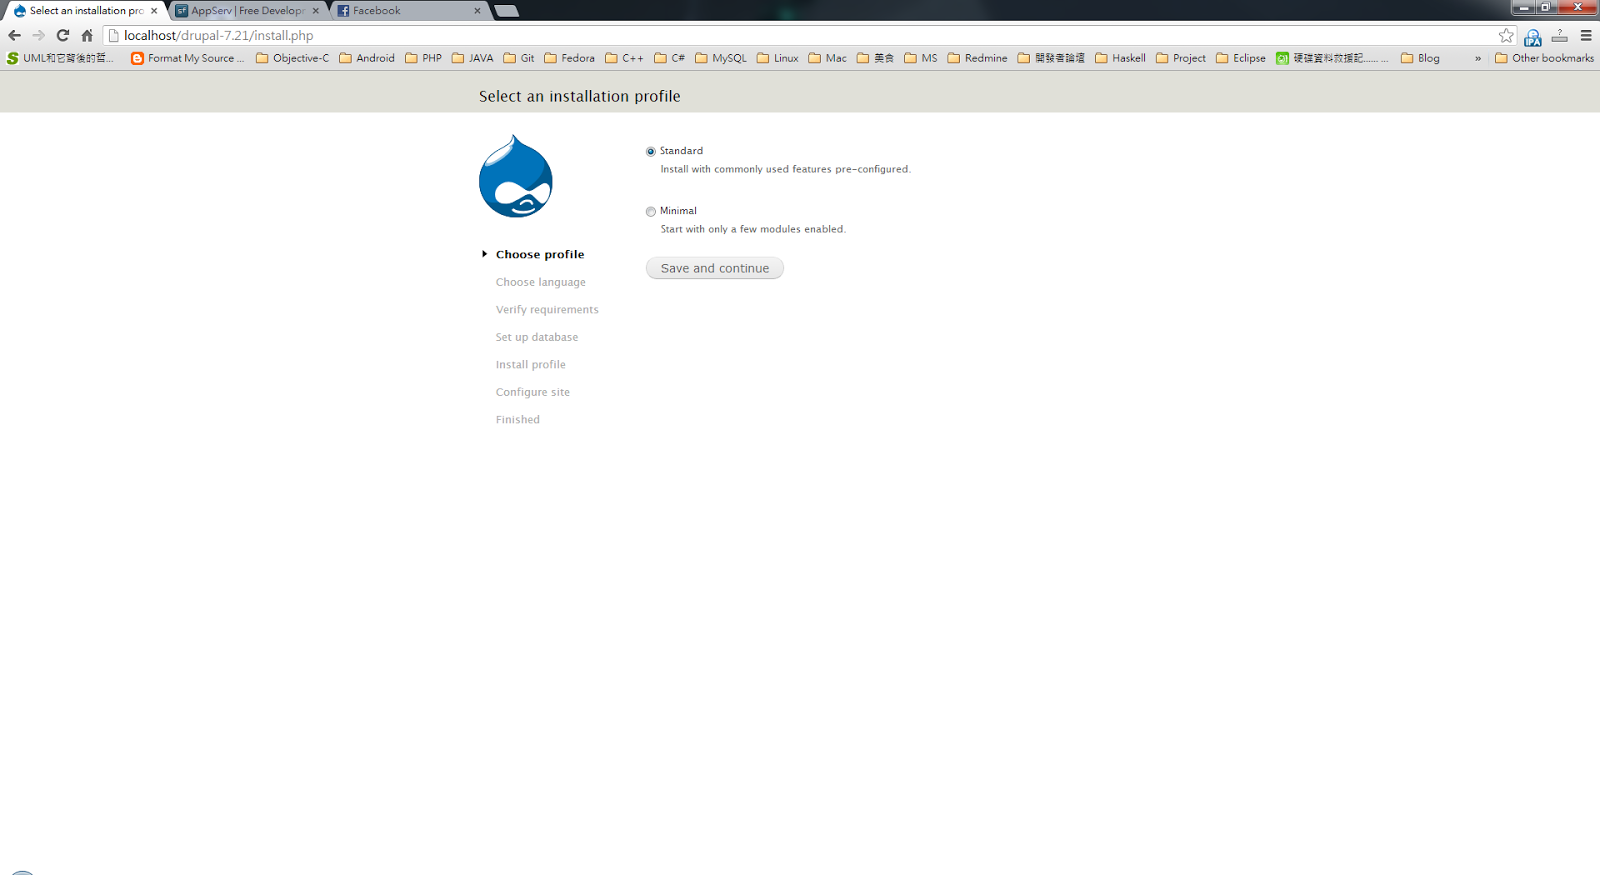Open the PHP bookmark folder

[x=423, y=58]
